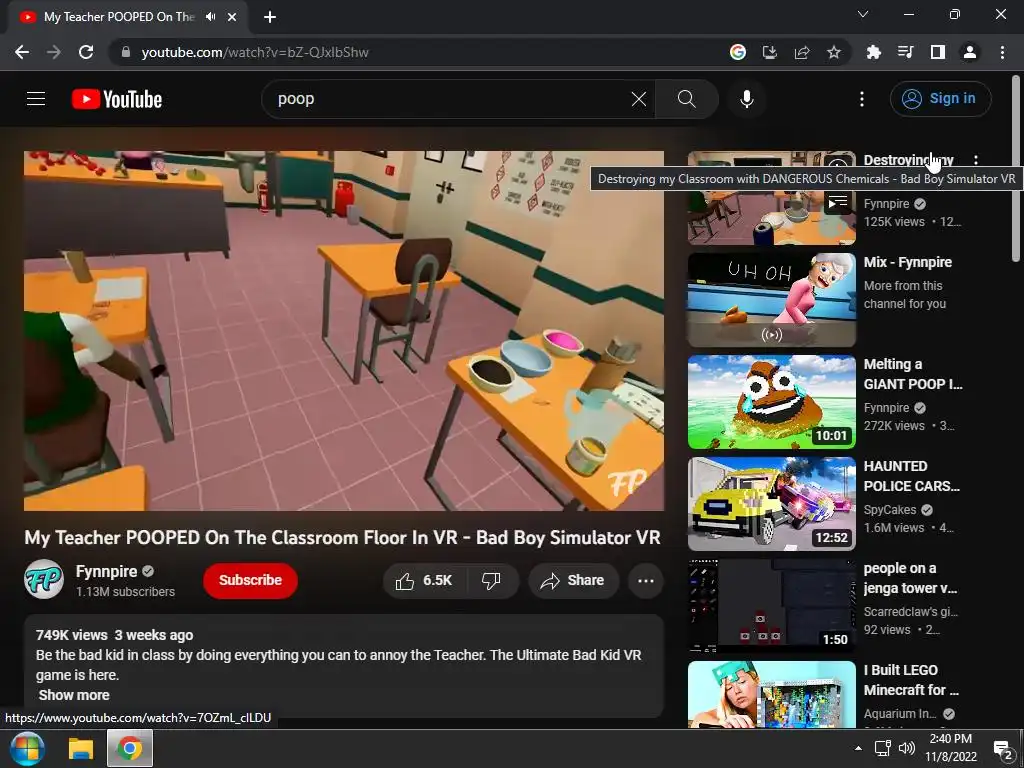
Task: Click I Built LEGO Minecraft title
Action: click(x=911, y=680)
